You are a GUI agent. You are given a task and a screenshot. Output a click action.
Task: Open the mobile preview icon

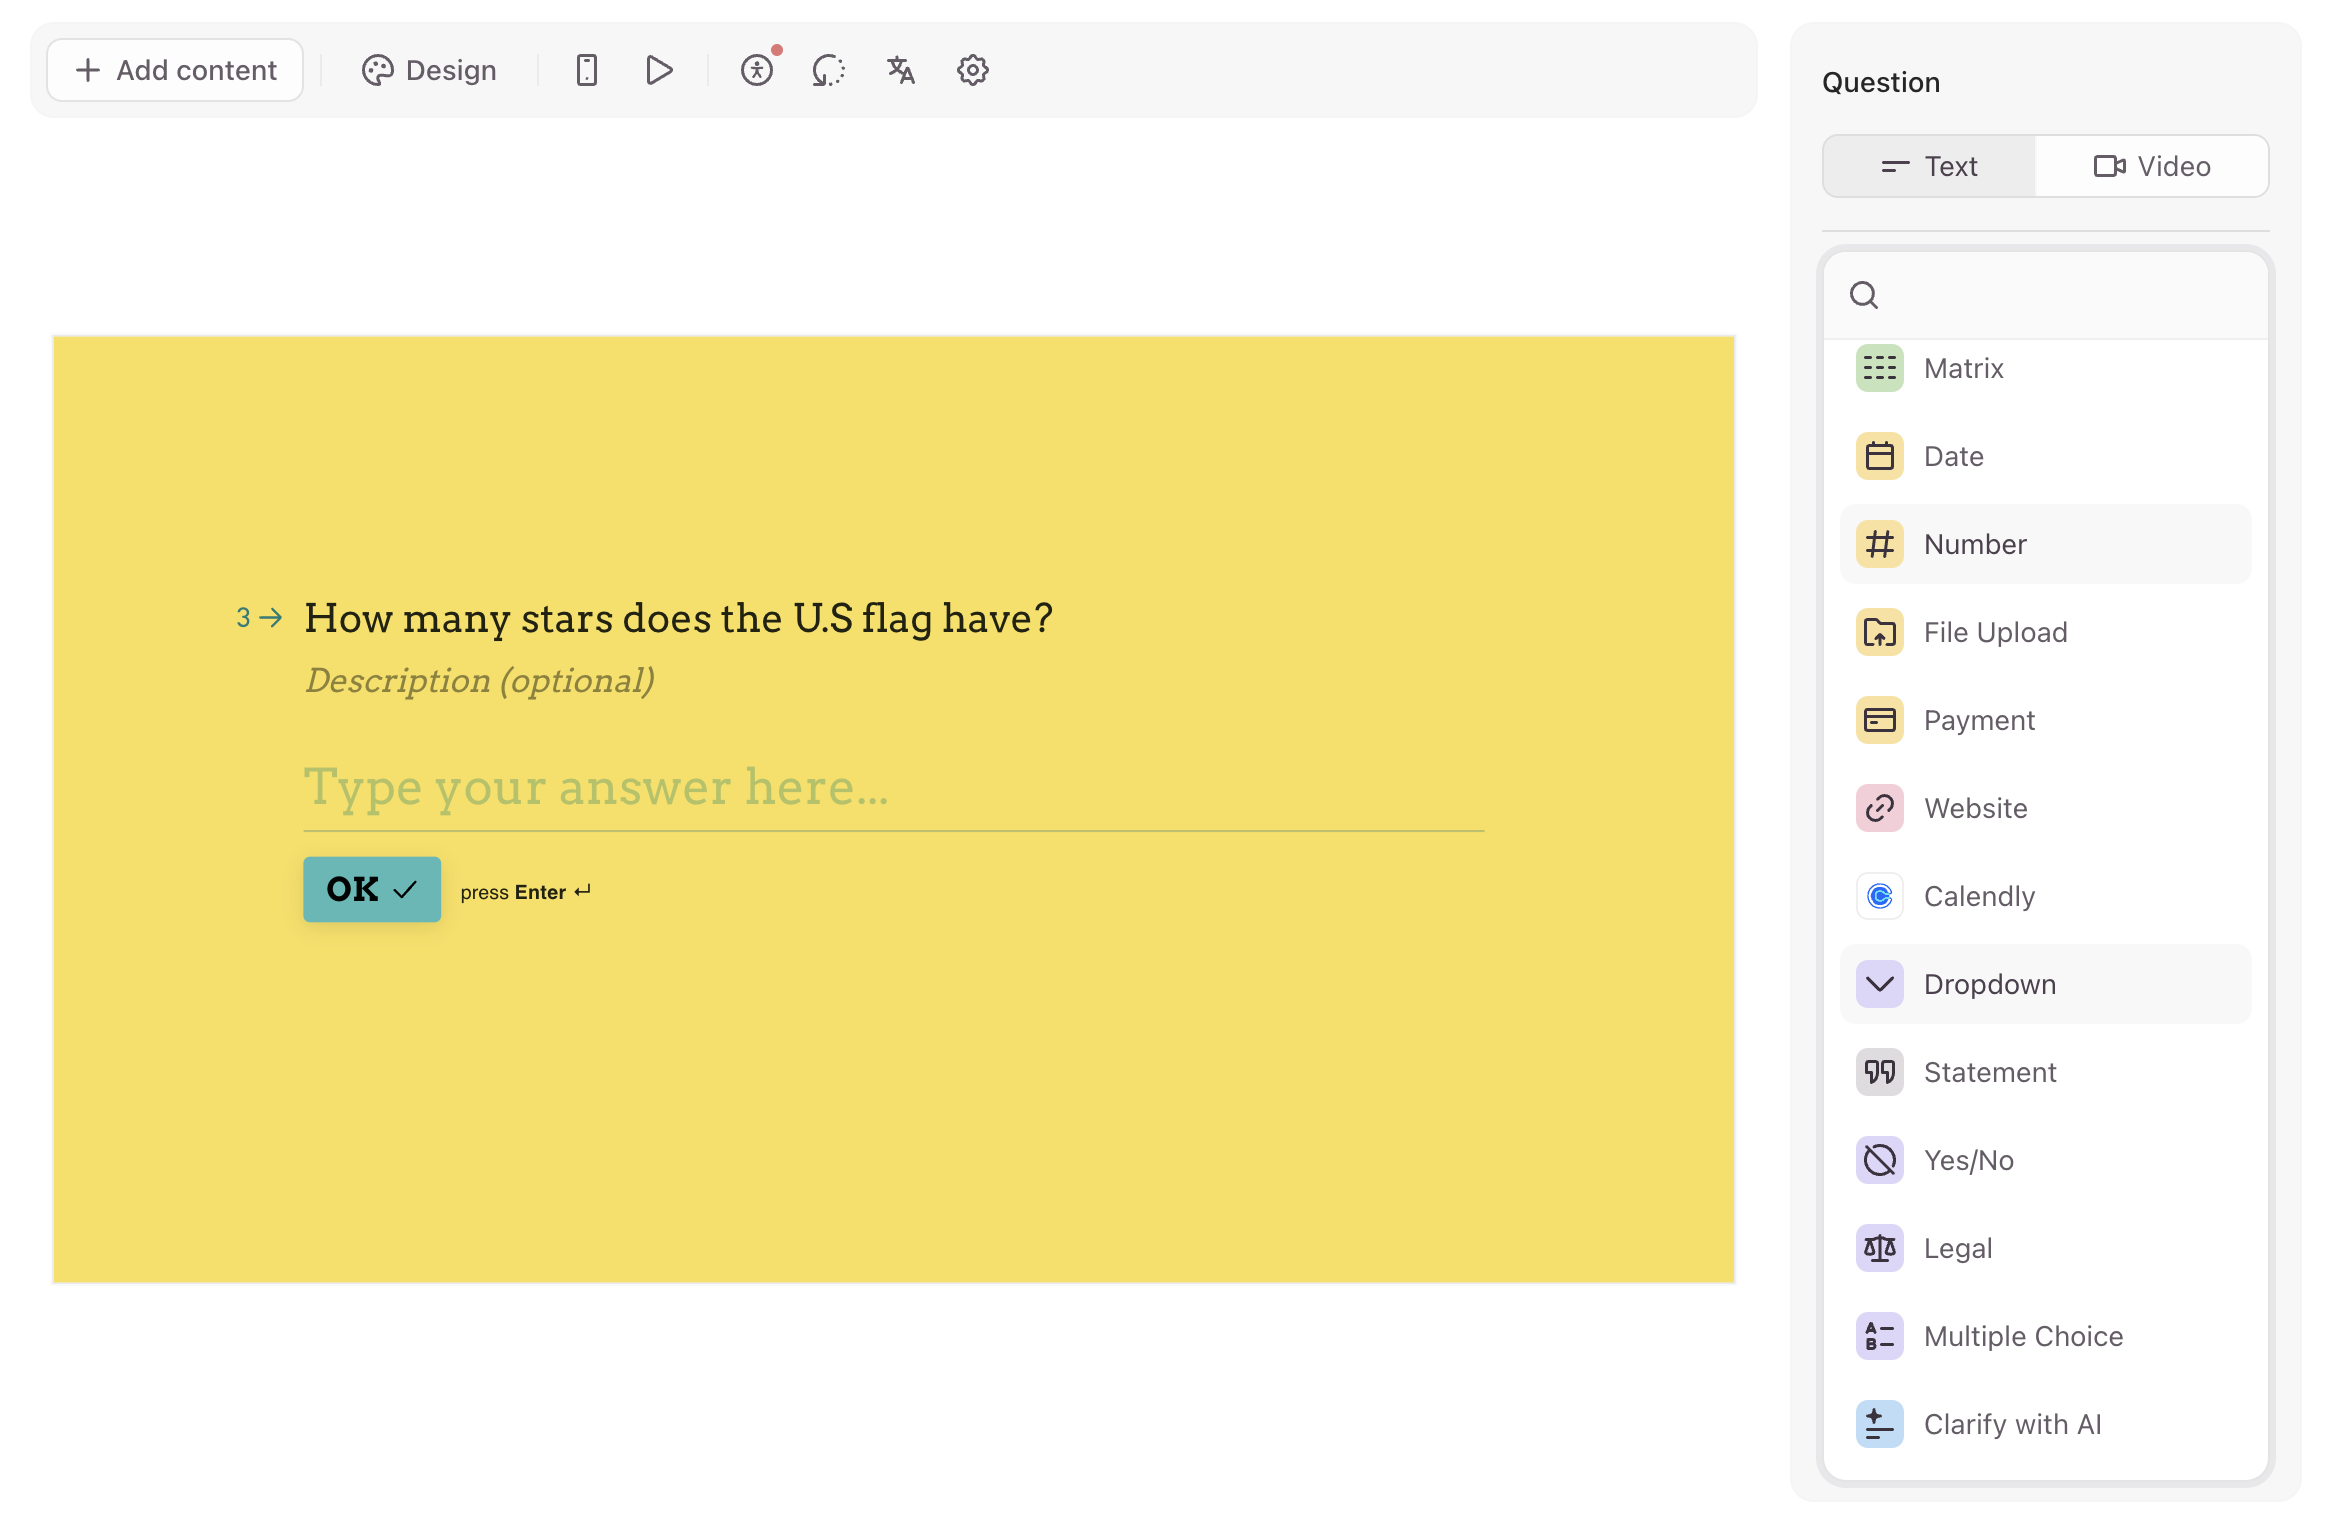[587, 70]
